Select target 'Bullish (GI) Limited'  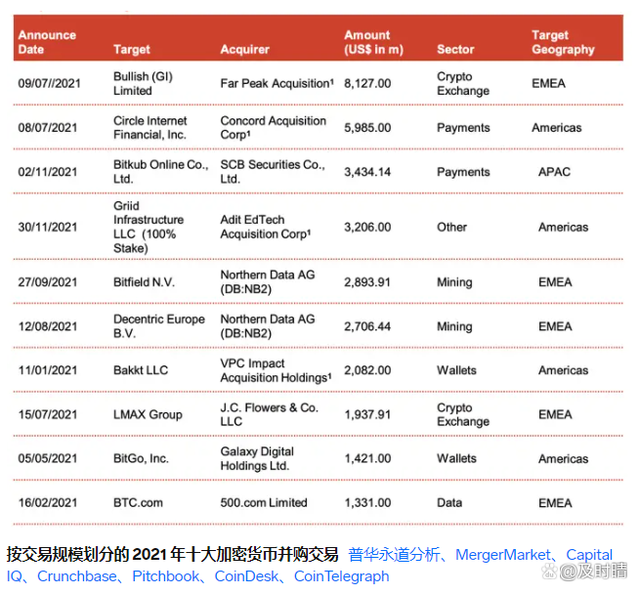[x=143, y=83]
